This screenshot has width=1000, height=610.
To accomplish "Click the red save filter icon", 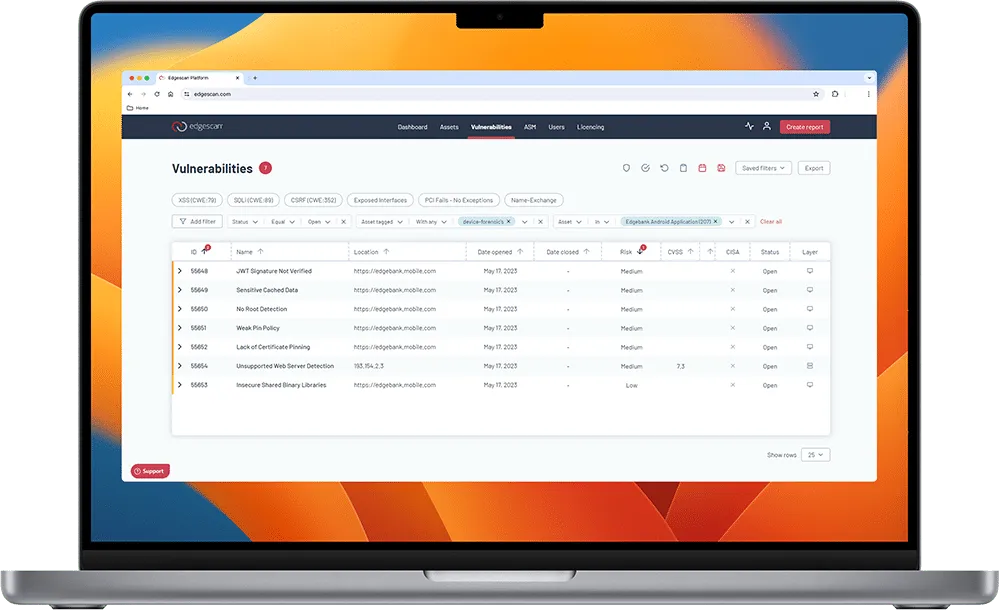I will pos(721,168).
